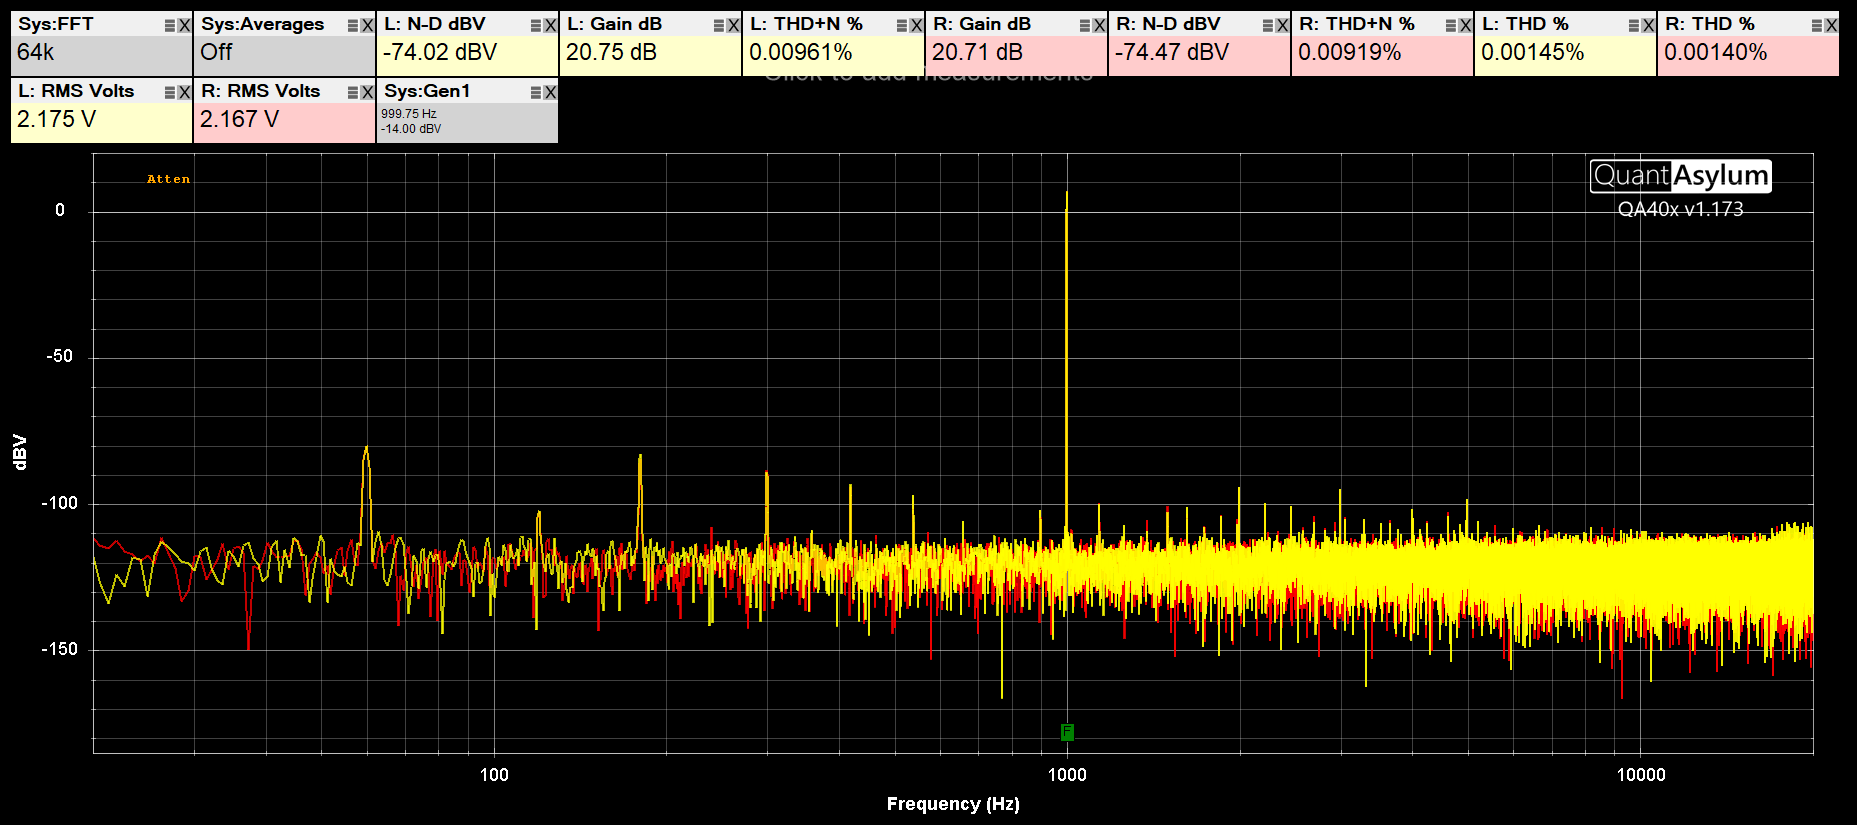This screenshot has width=1857, height=825.
Task: Open the R: Gain dB tile menu icon
Action: [x=1085, y=25]
